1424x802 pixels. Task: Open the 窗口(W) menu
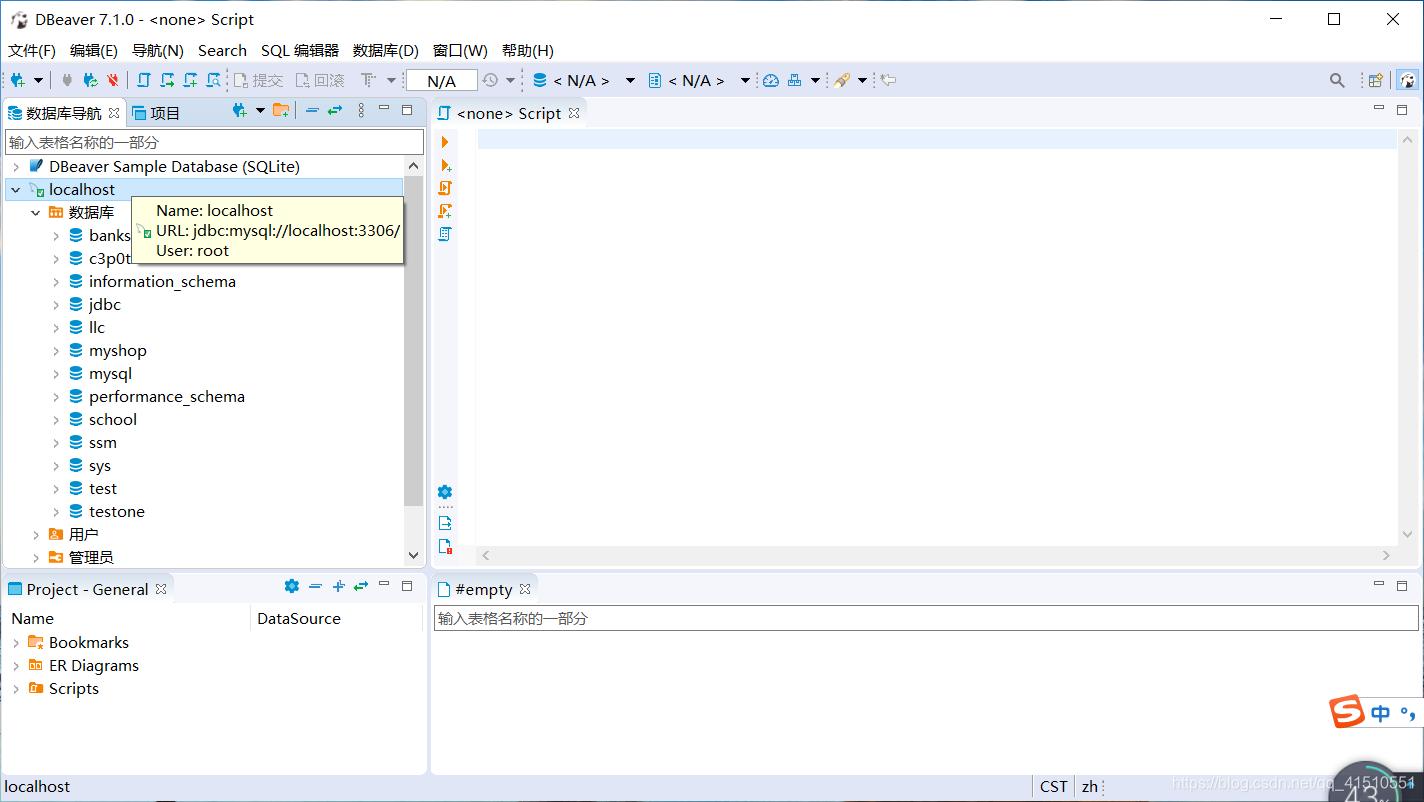(460, 50)
